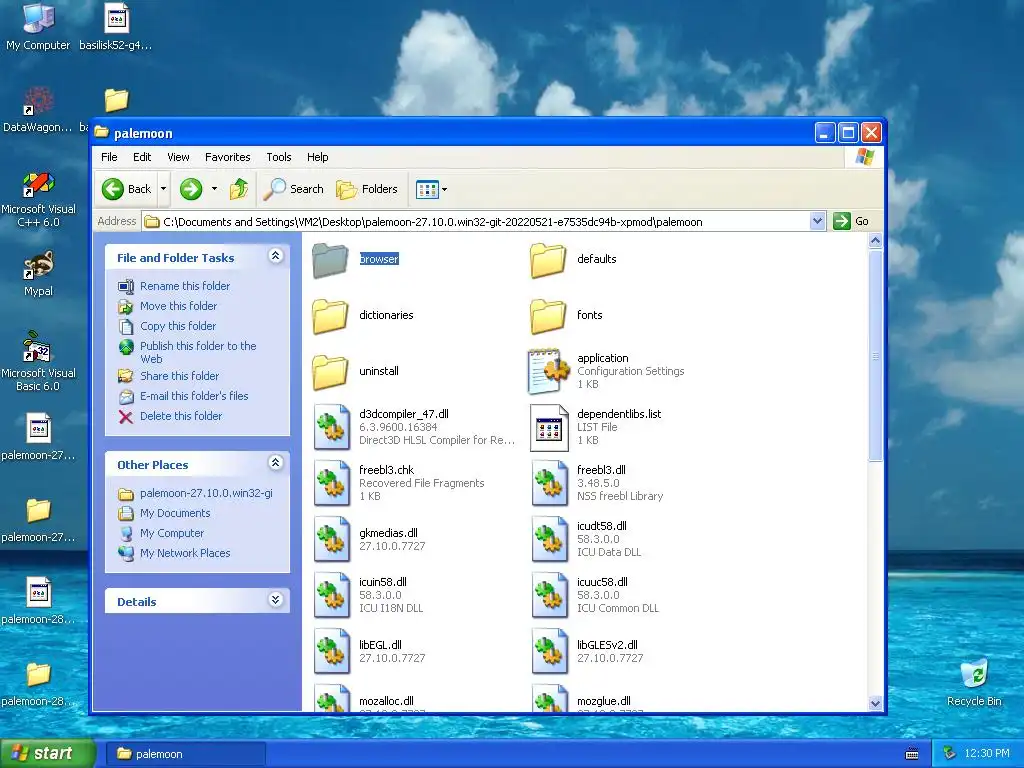Click in the Address path field

(x=483, y=222)
